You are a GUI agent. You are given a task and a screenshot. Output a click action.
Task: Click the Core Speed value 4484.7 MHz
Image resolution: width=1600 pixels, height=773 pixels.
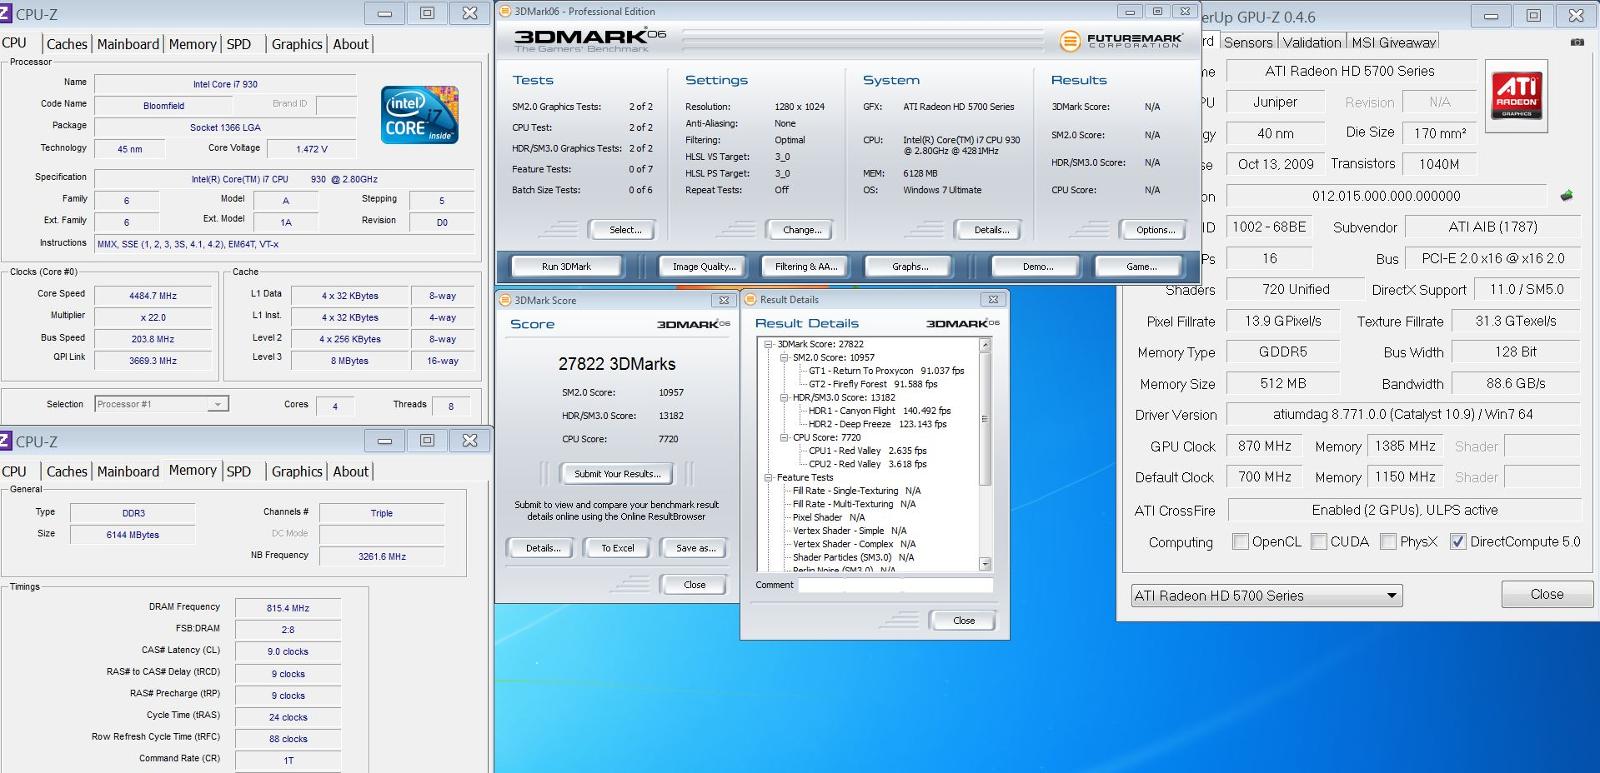153,296
